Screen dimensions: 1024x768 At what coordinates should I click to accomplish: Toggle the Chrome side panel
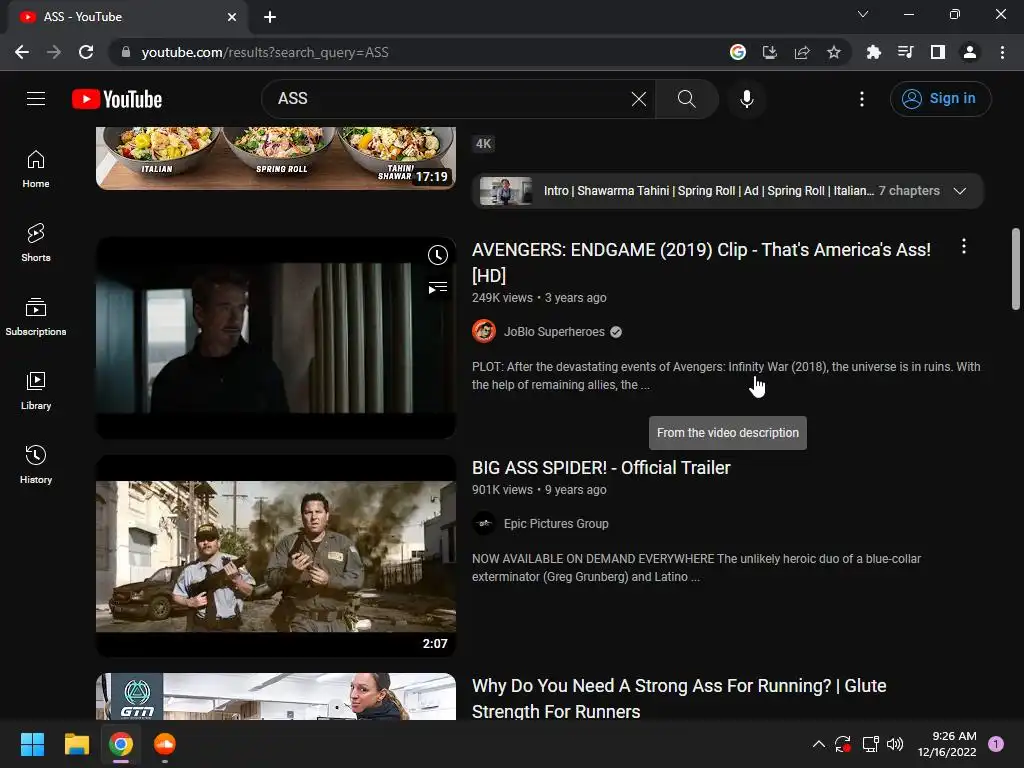coord(937,52)
